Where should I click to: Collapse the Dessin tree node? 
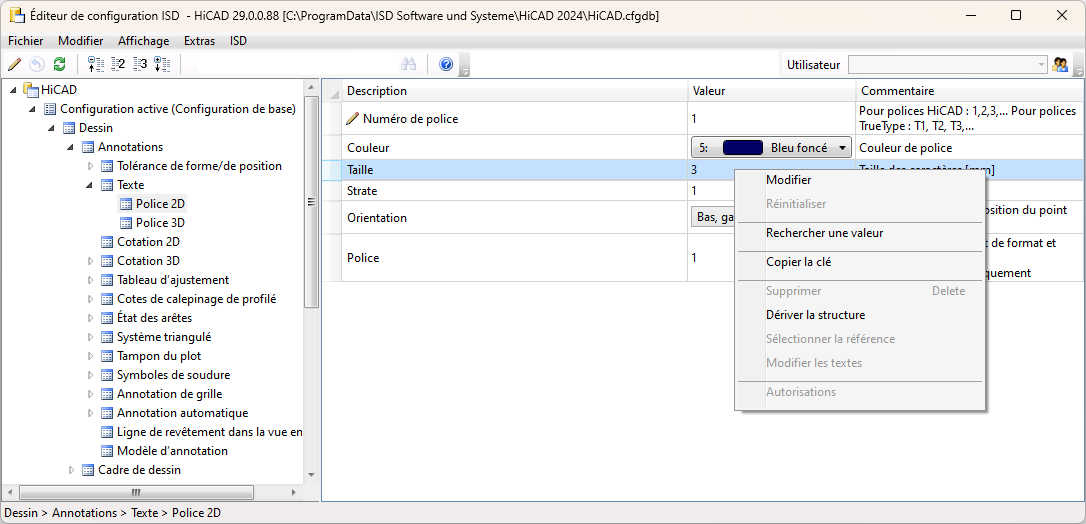click(51, 128)
